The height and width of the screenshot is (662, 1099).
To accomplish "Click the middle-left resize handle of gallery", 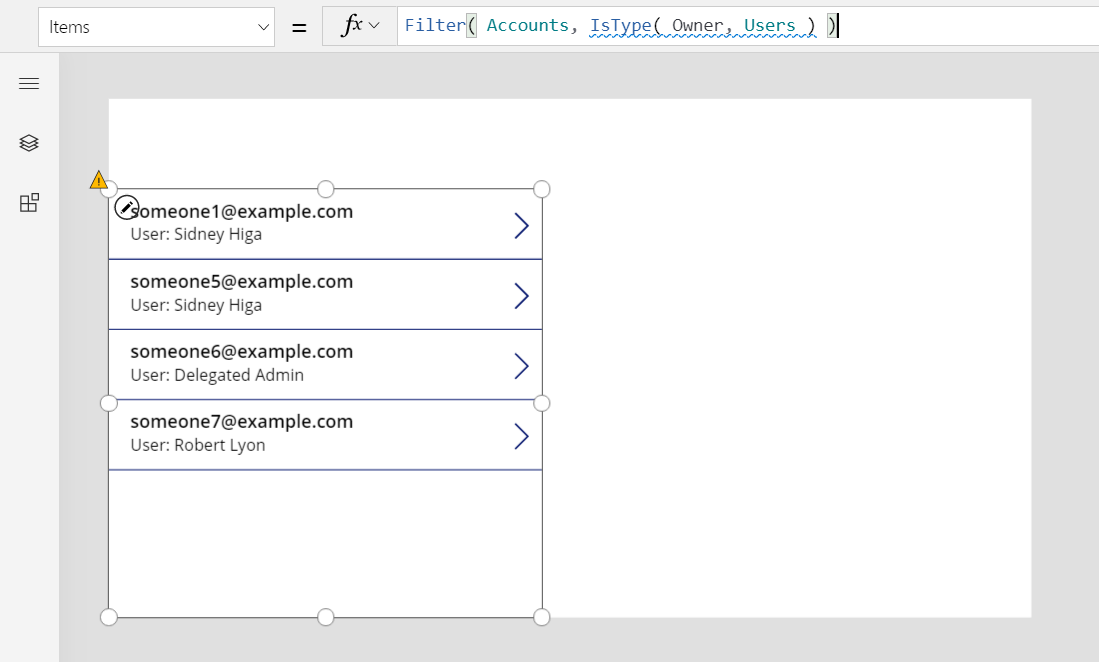I will (x=109, y=404).
